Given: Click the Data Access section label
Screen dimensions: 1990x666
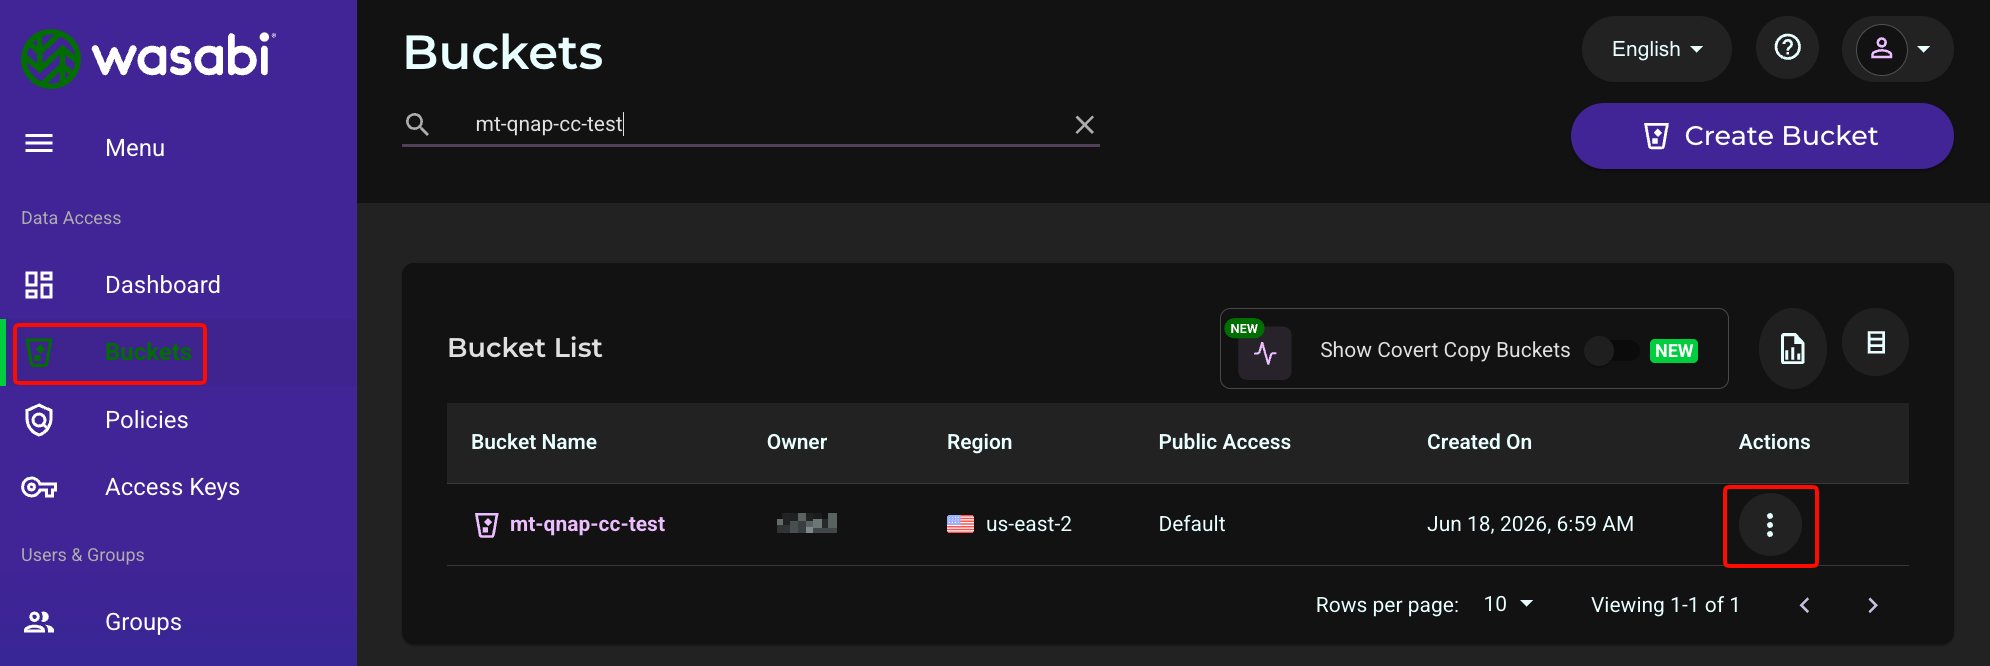Looking at the screenshot, I should click(x=71, y=218).
